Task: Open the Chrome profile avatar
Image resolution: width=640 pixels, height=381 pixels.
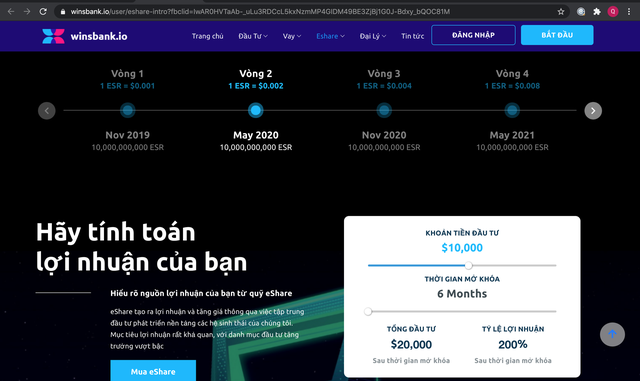Action: [613, 11]
